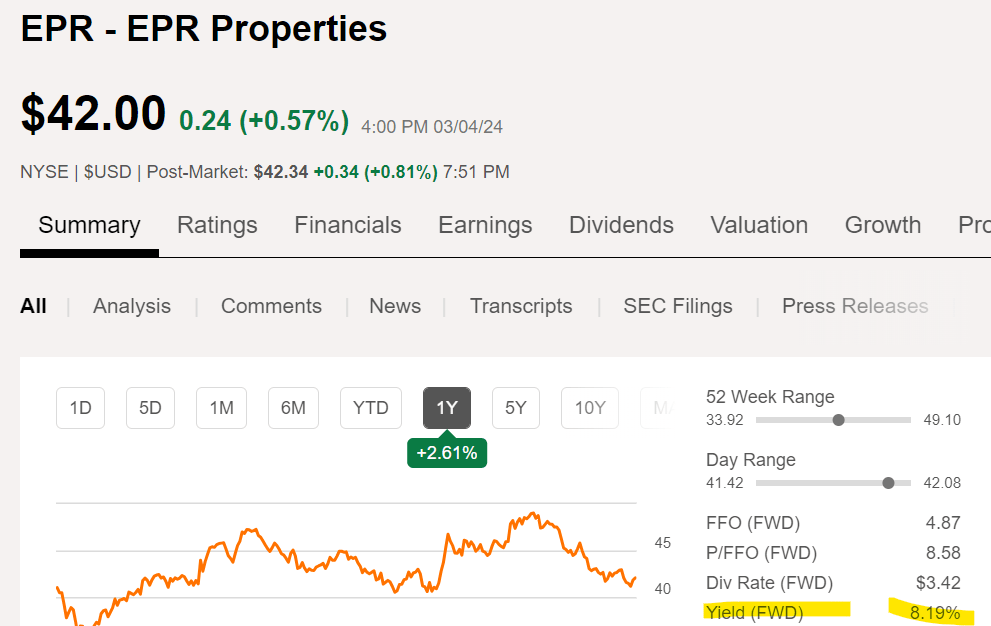991x626 pixels.
Task: Open the Dividends tab
Action: click(x=621, y=225)
